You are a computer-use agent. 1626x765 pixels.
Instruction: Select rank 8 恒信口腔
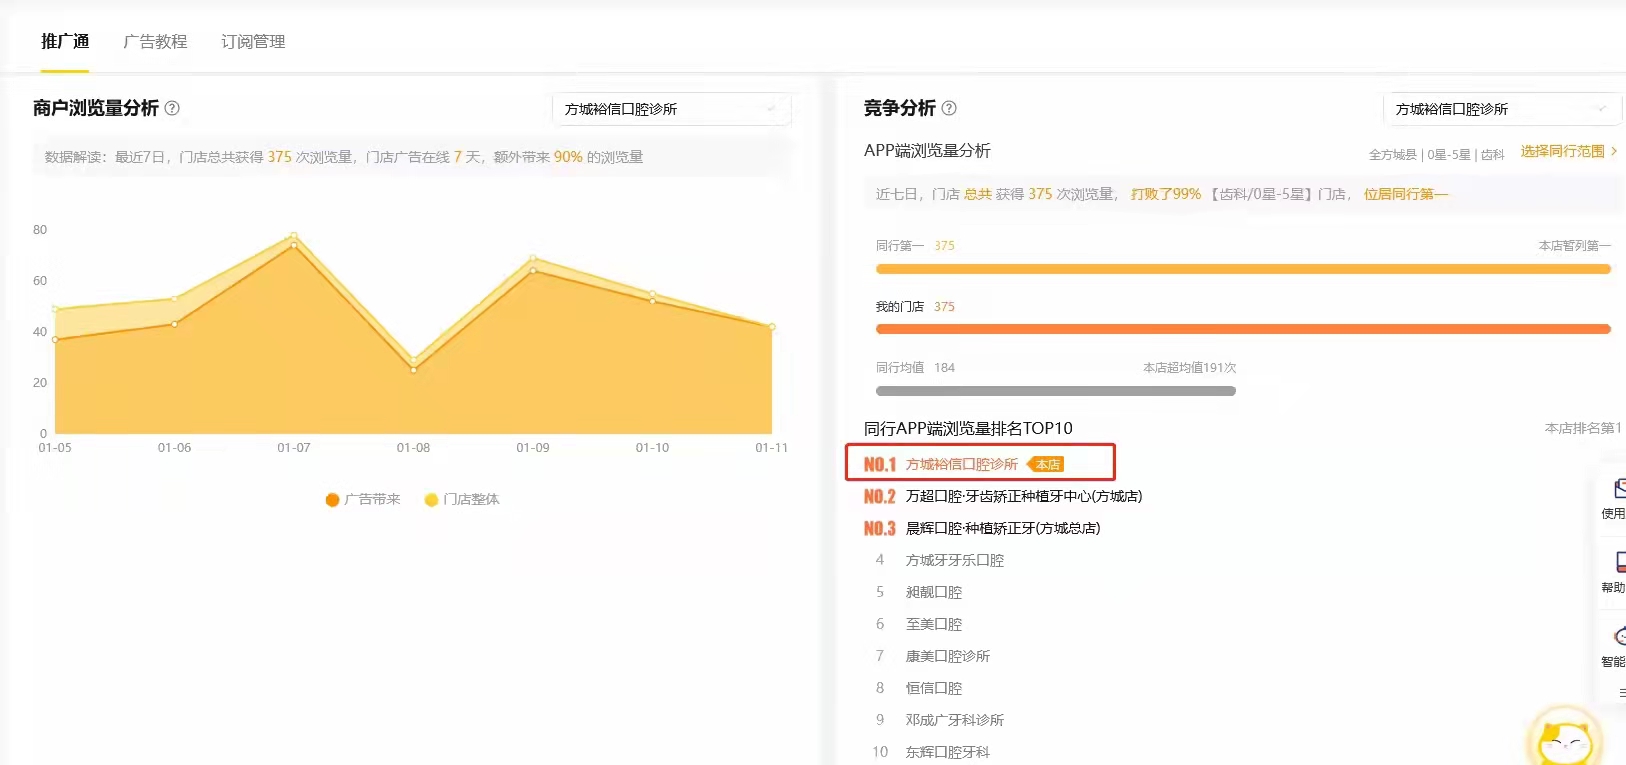click(x=919, y=688)
